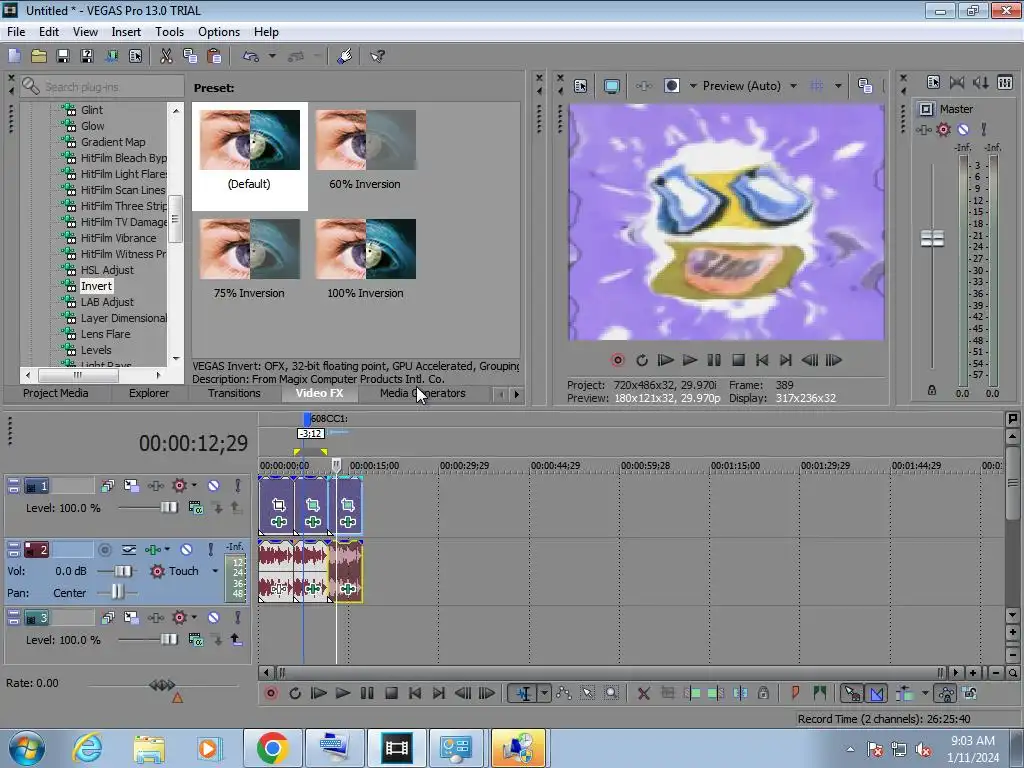Click the Open folder icon in toolbar
The height and width of the screenshot is (768, 1024).
point(39,56)
